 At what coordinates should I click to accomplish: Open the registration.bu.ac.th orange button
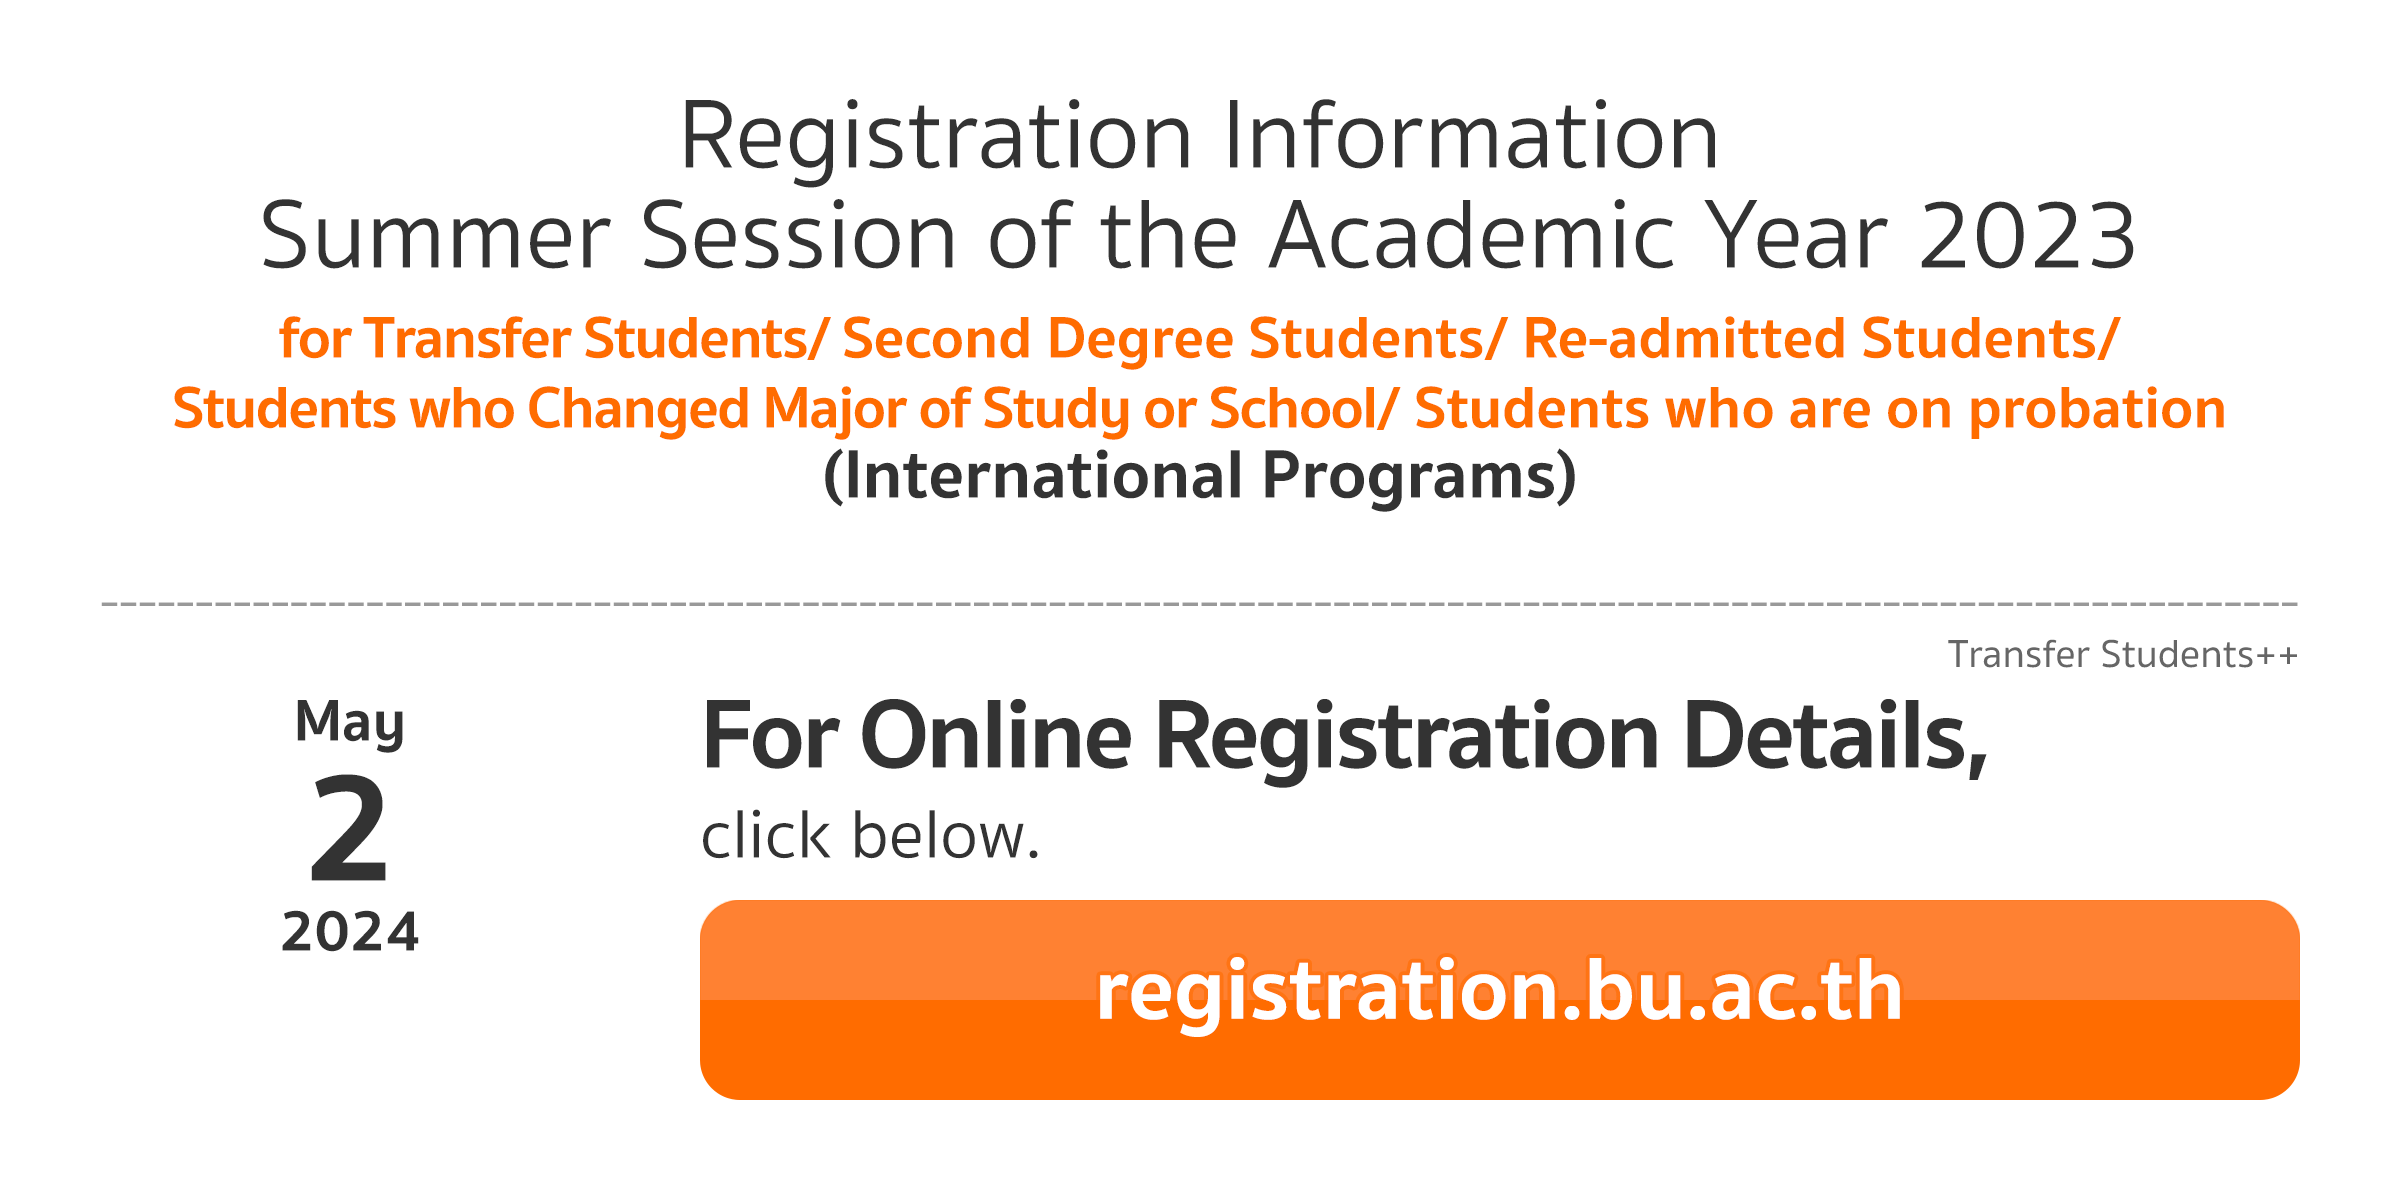coord(1499,999)
